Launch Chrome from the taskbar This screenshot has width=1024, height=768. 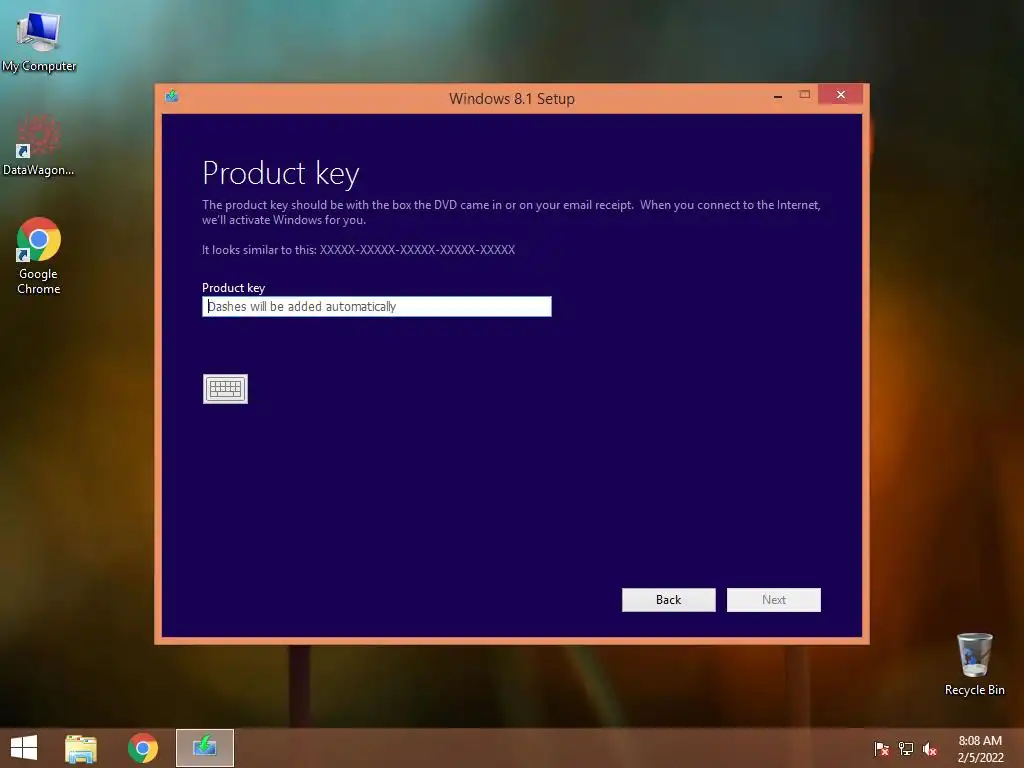pos(143,748)
